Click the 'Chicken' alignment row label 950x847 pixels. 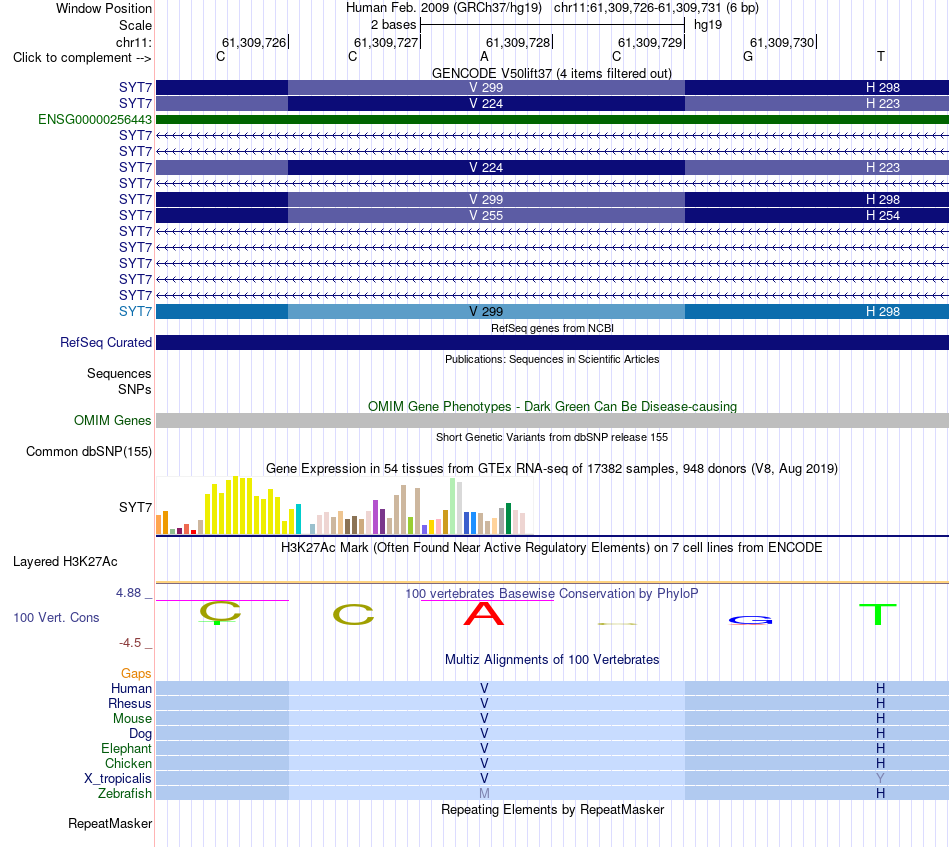click(x=128, y=763)
